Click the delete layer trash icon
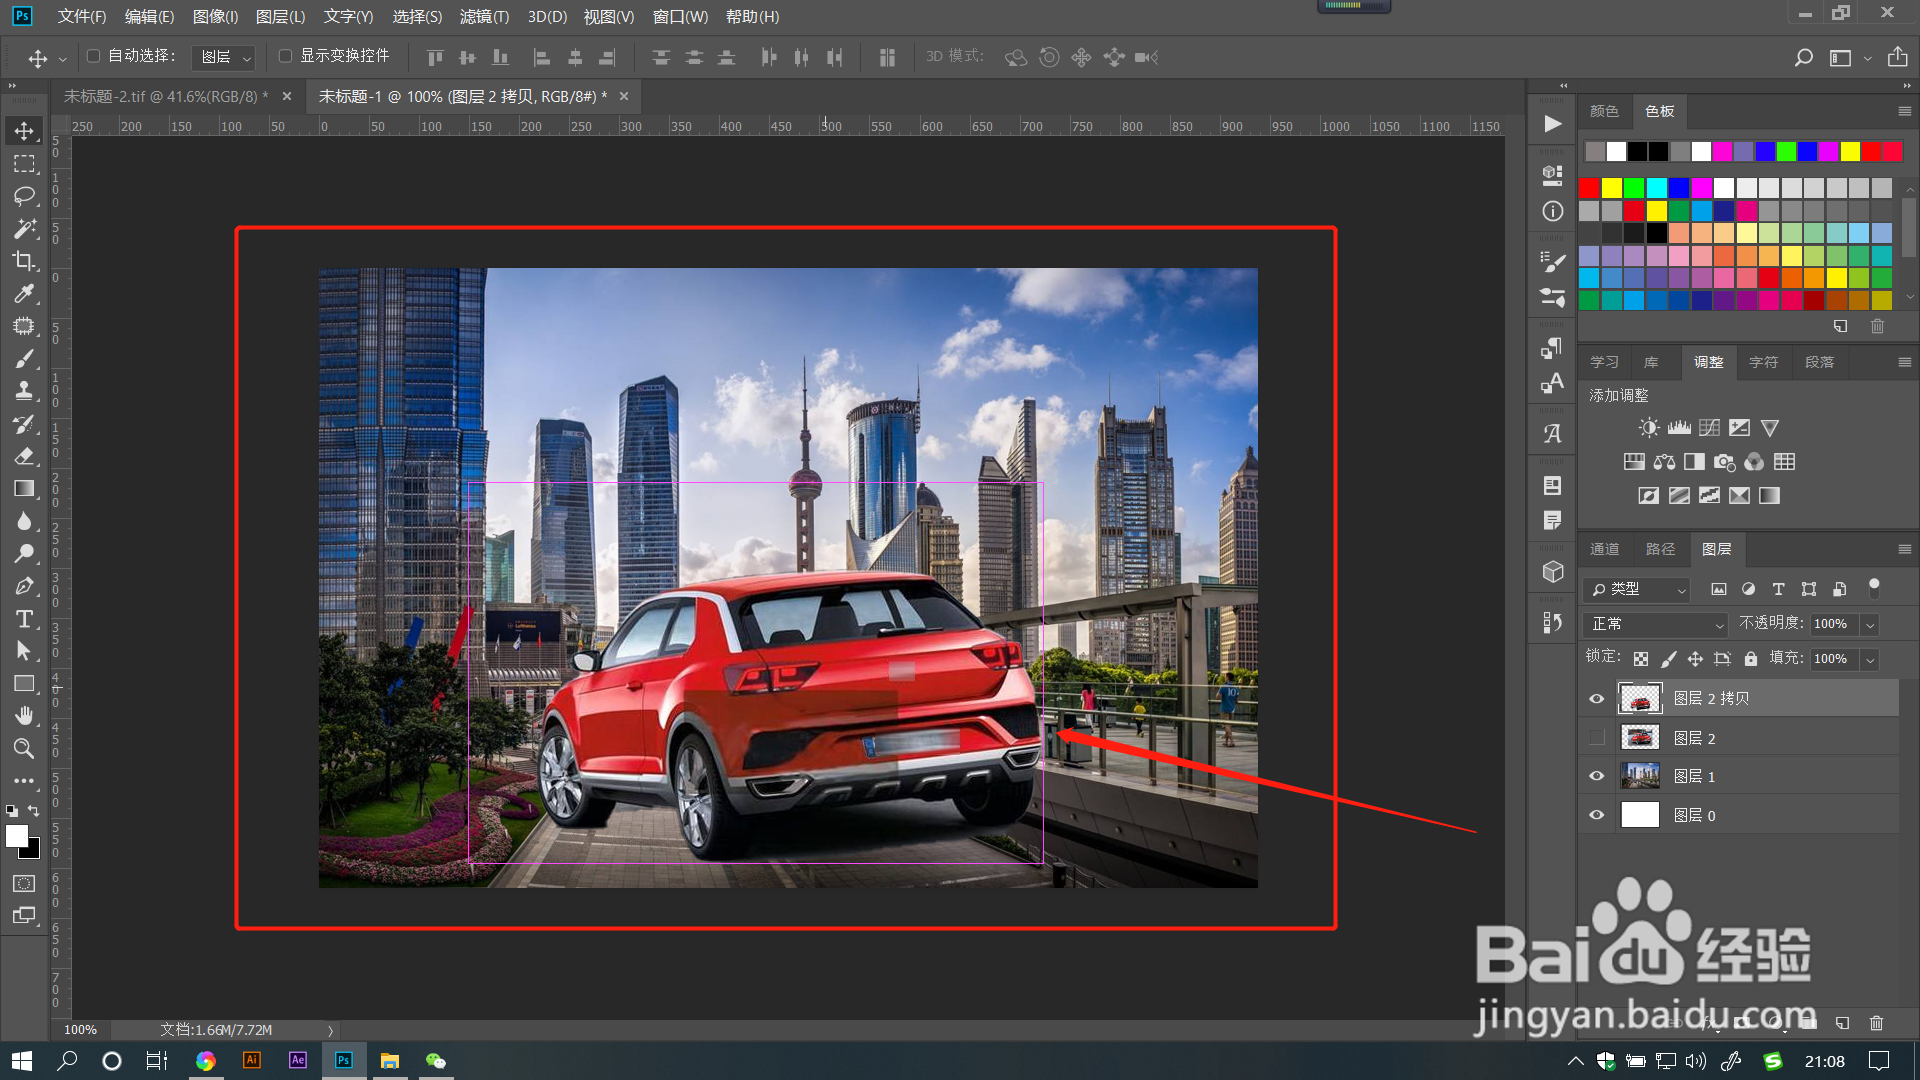Image resolution: width=1920 pixels, height=1080 pixels. pos(1876,1023)
